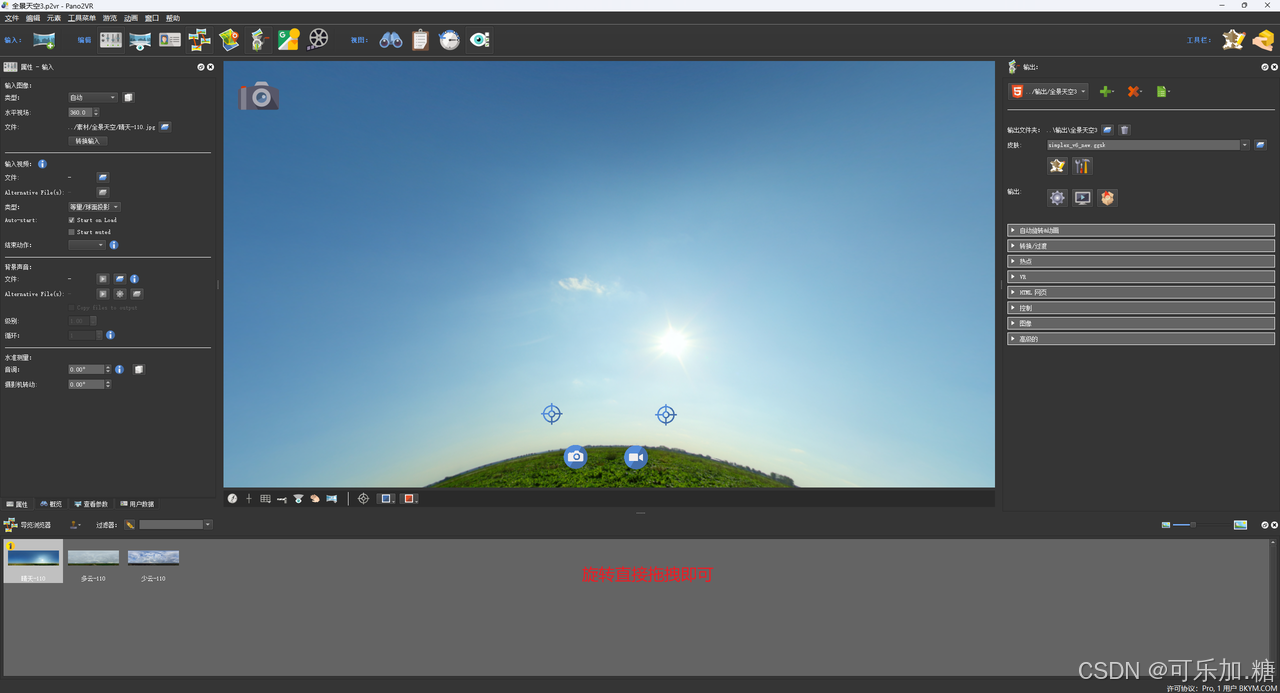Select 晴天-110 panorama thumbnail
Viewport: 1280px width, 693px height.
33,562
